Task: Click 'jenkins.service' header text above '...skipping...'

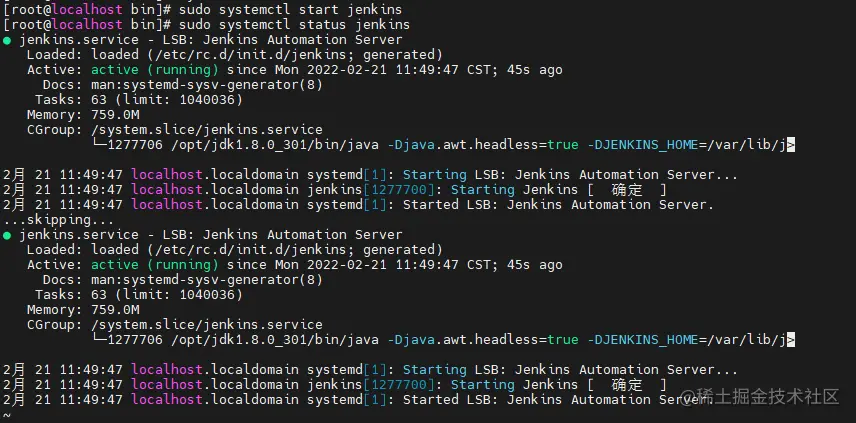Action: pos(79,40)
